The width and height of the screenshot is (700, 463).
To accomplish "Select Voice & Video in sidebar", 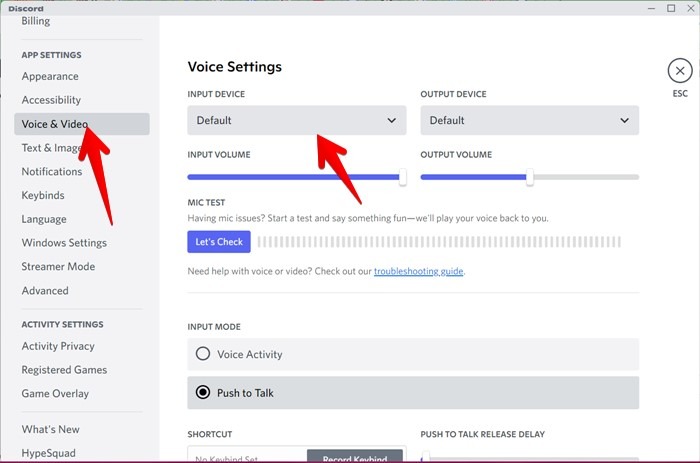I will (x=82, y=124).
